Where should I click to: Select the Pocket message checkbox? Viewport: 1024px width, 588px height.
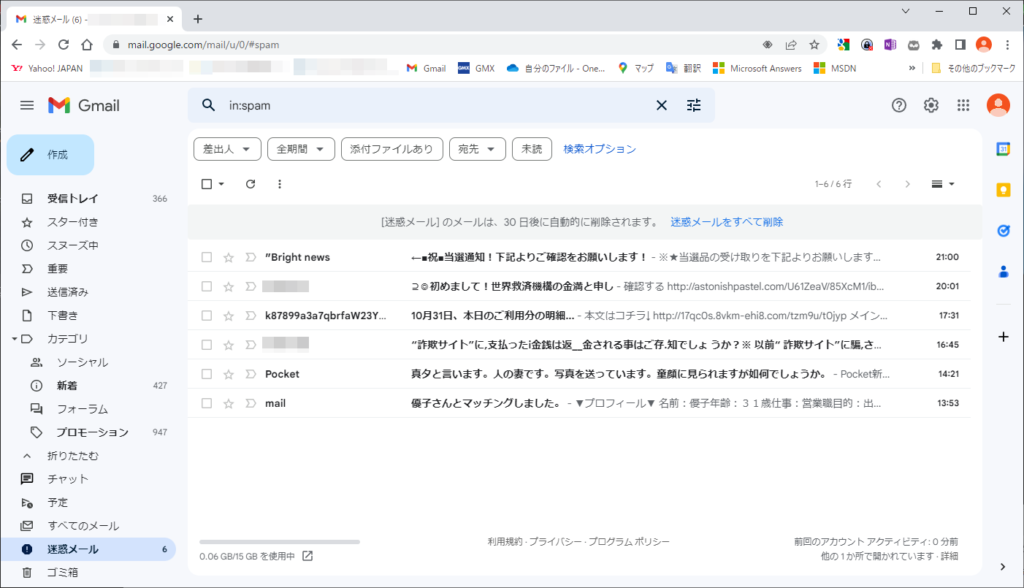[206, 374]
